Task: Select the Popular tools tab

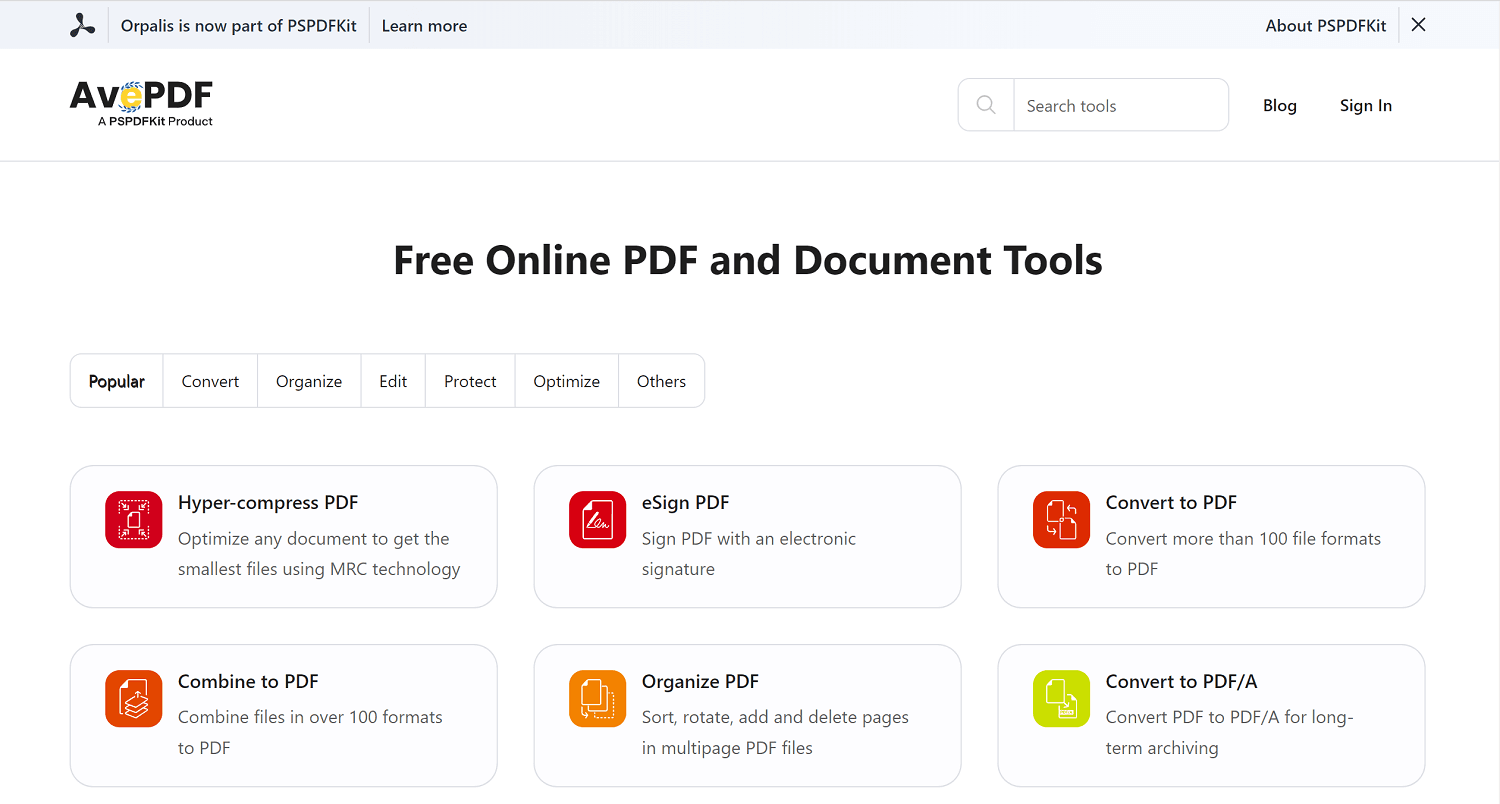Action: point(116,380)
